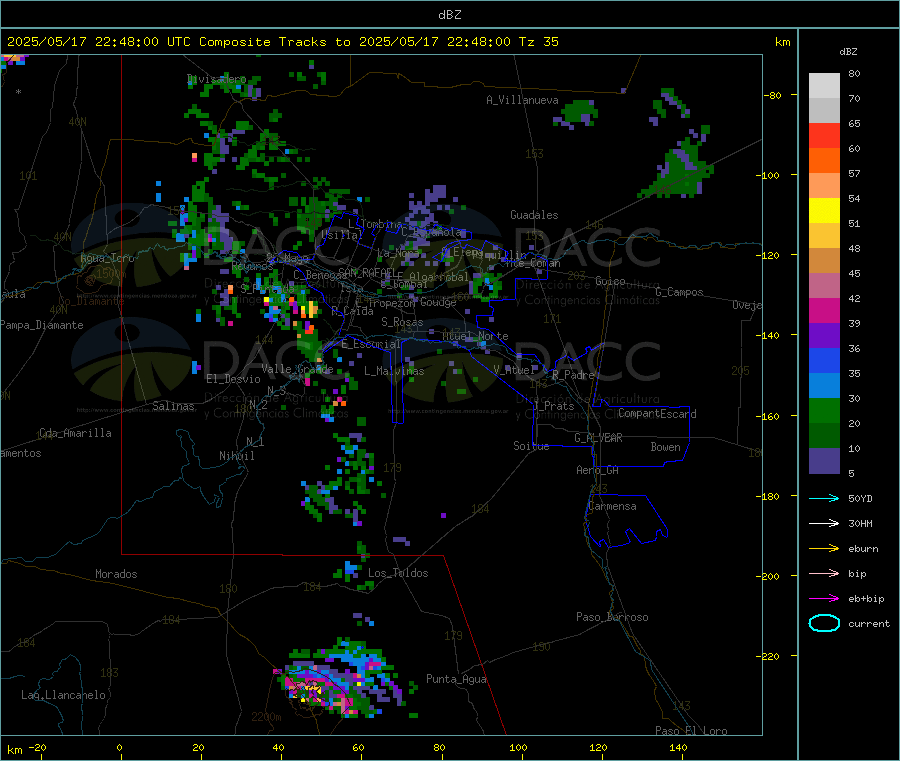The width and height of the screenshot is (900, 761).
Task: Click the 50YD cyan arrow legend icon
Action: (x=824, y=498)
